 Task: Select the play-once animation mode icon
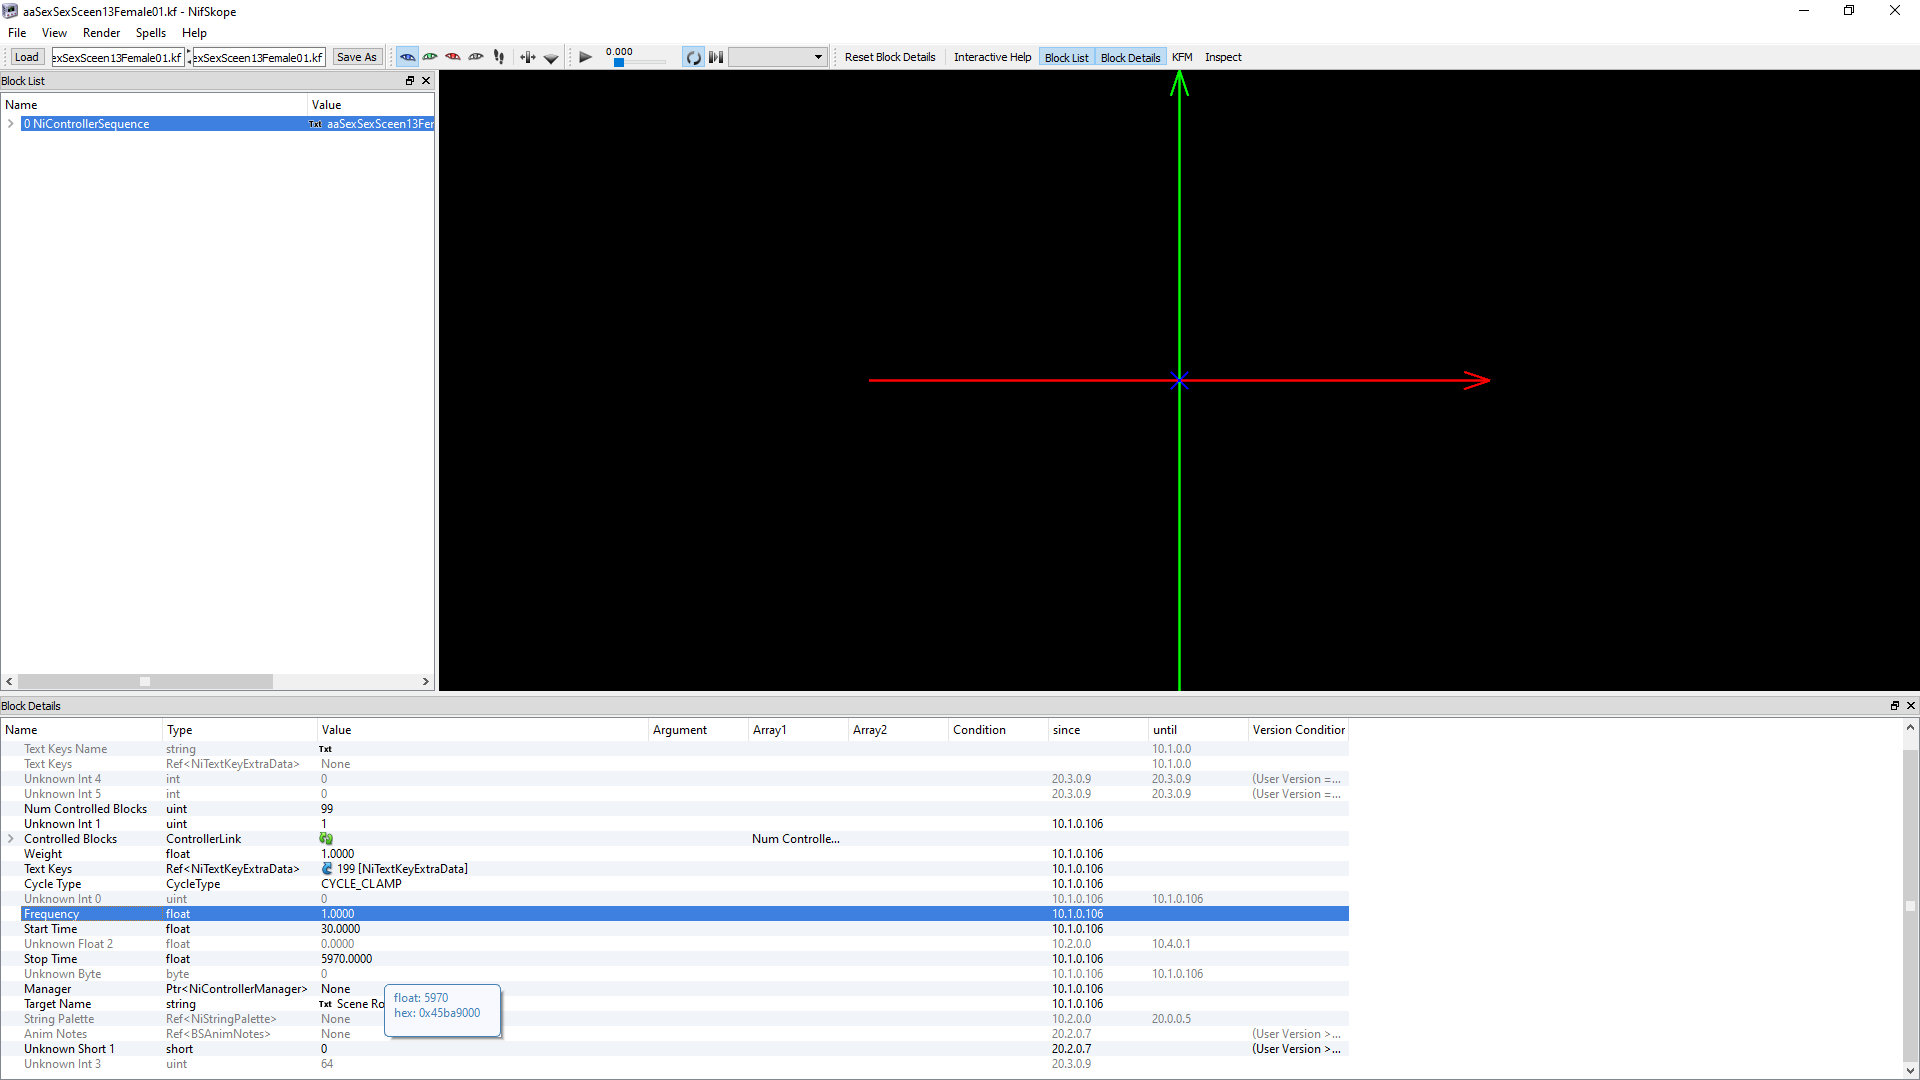click(716, 57)
